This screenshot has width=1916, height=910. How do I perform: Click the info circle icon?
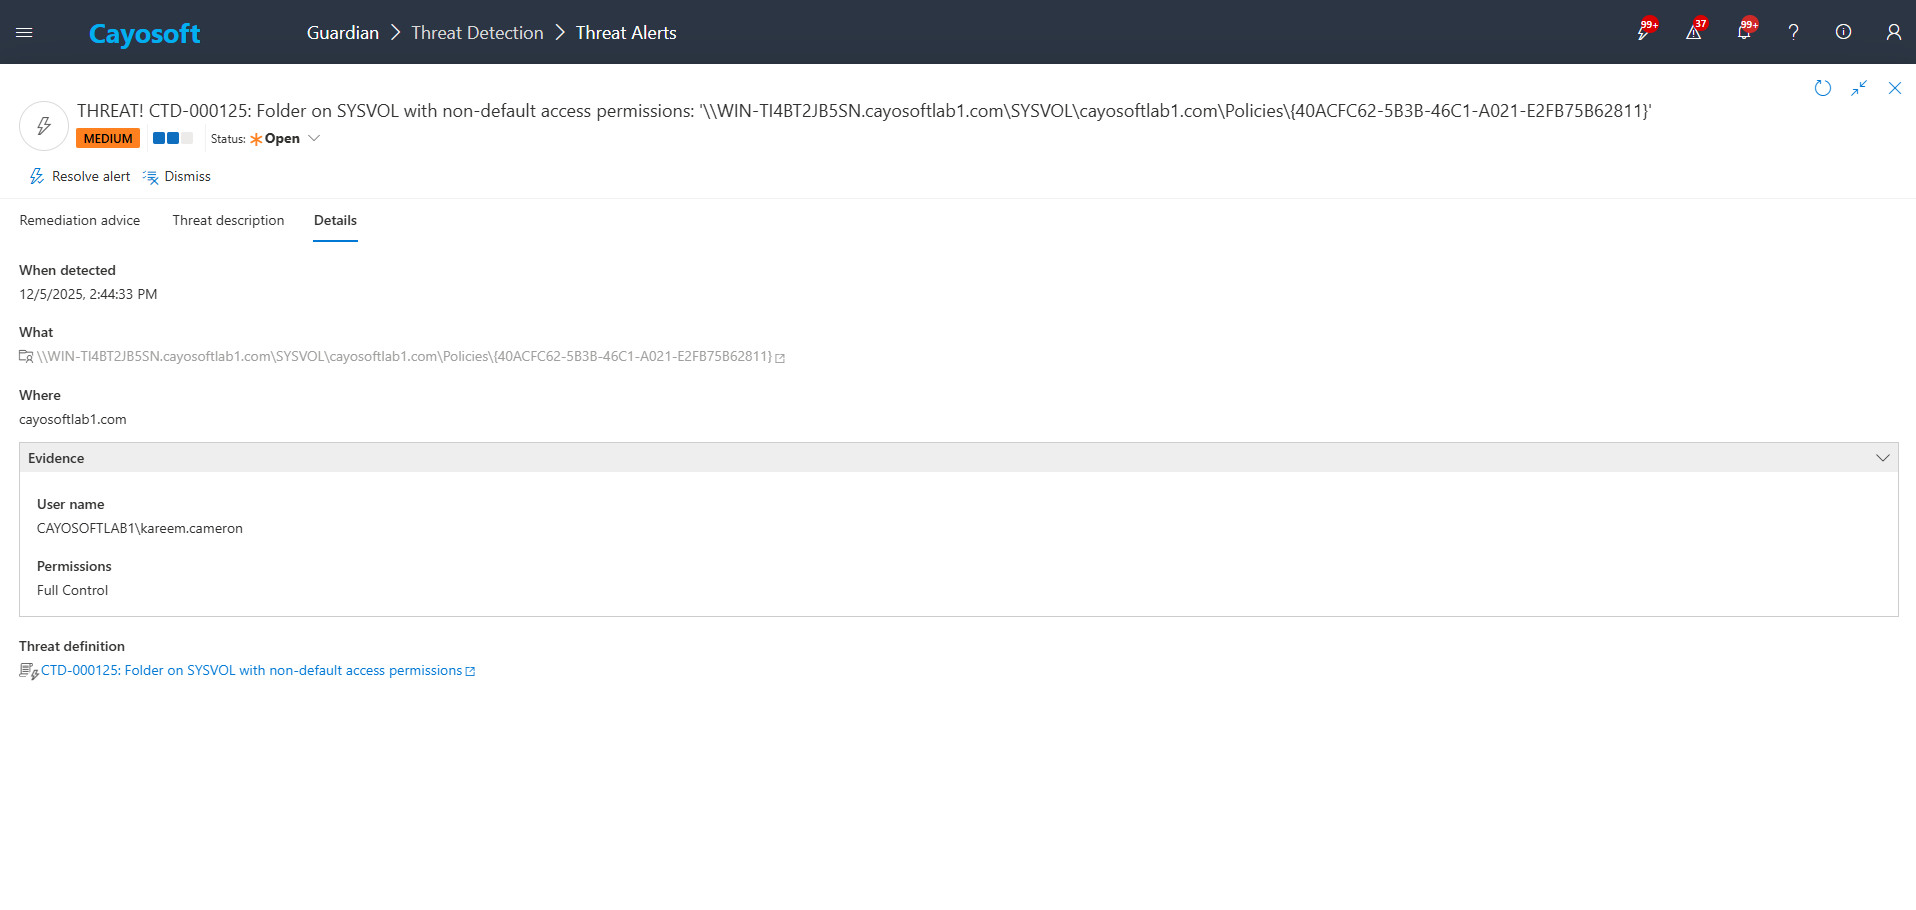[1843, 32]
